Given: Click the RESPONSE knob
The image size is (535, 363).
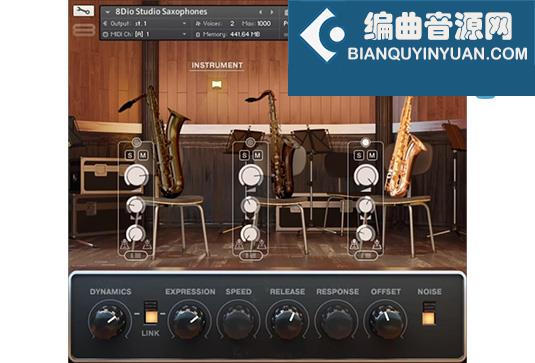Looking at the screenshot, I should (x=337, y=320).
